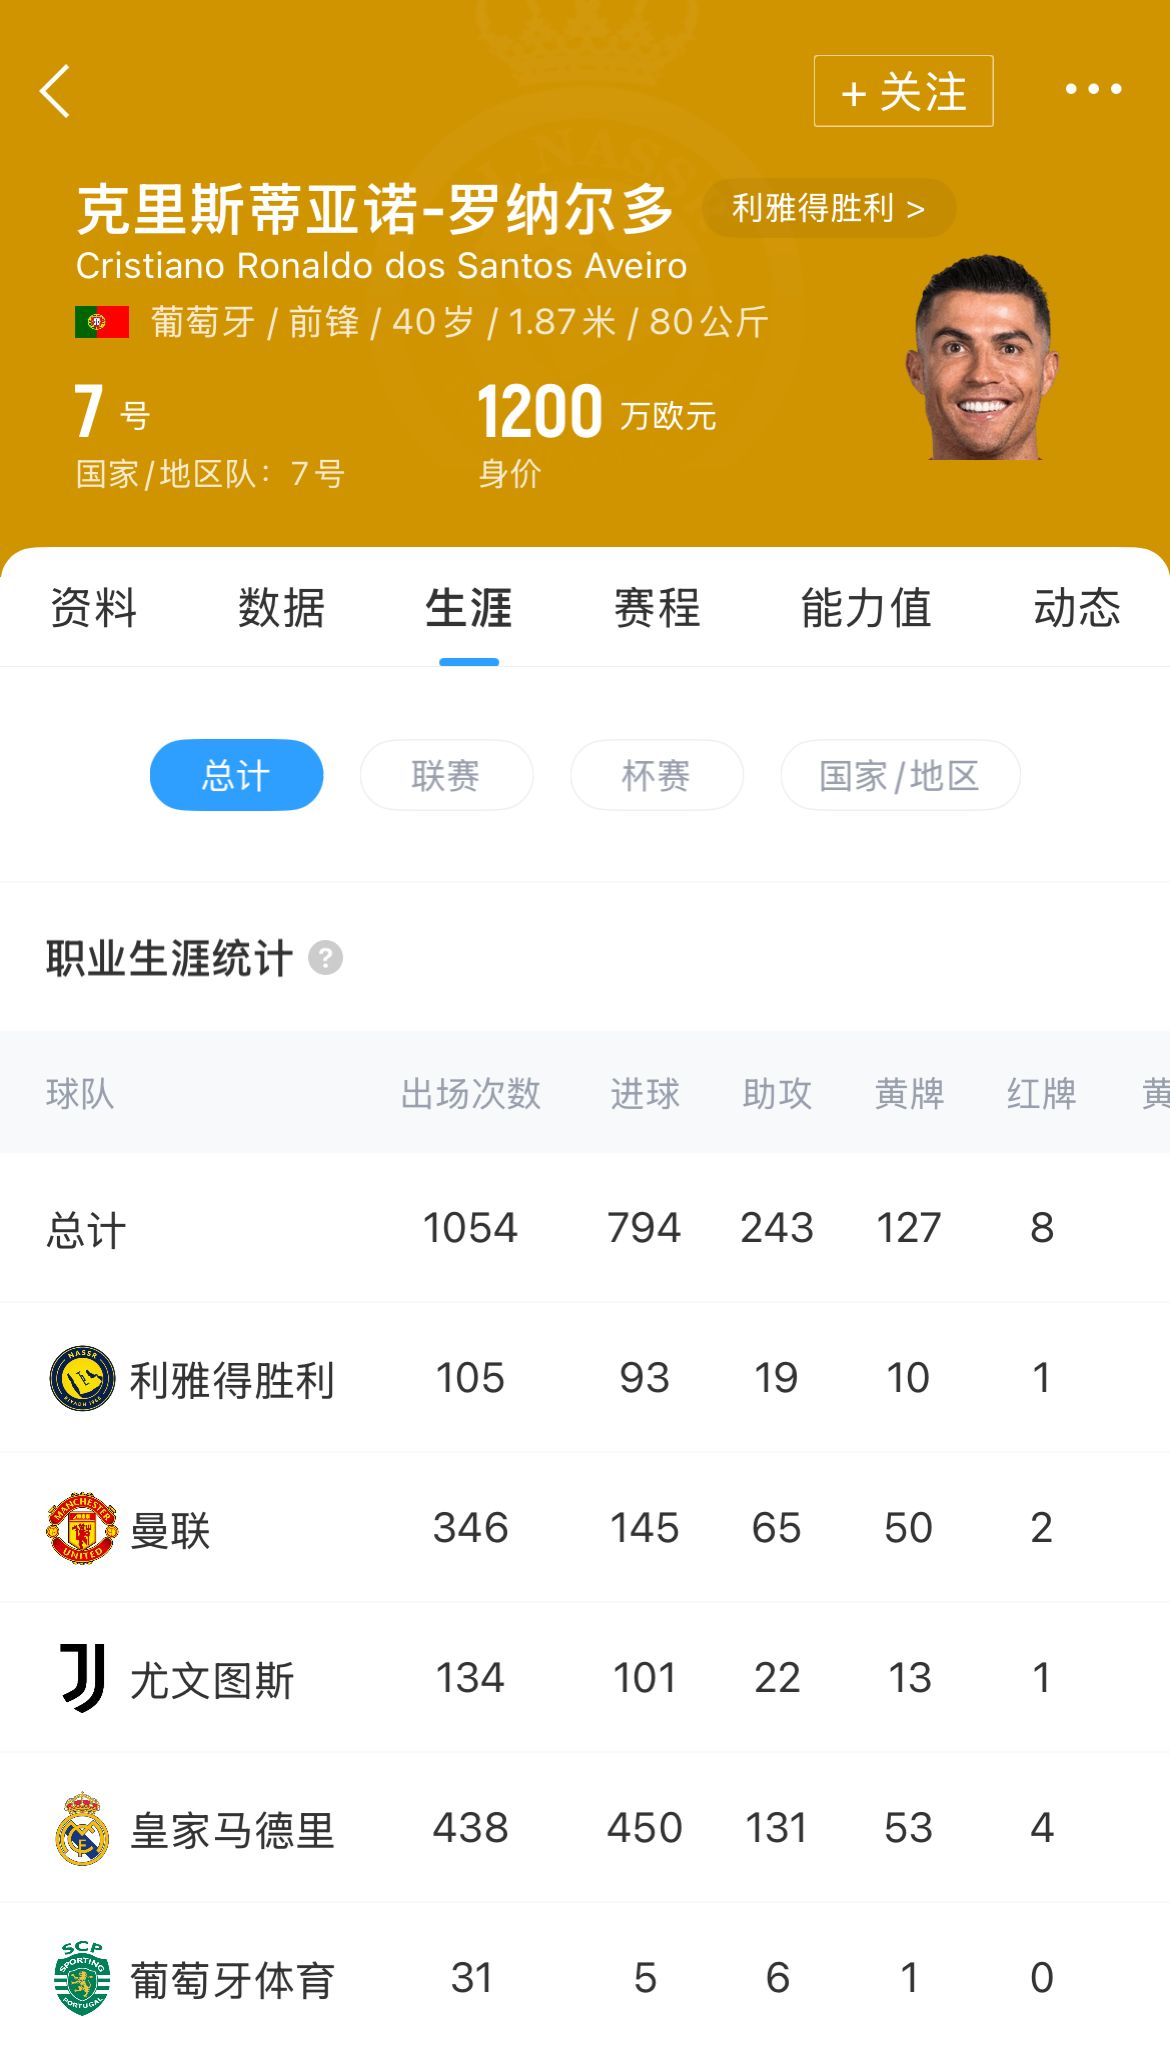Click the career statistics help question mark
This screenshot has height=2056, width=1170.
click(x=325, y=958)
